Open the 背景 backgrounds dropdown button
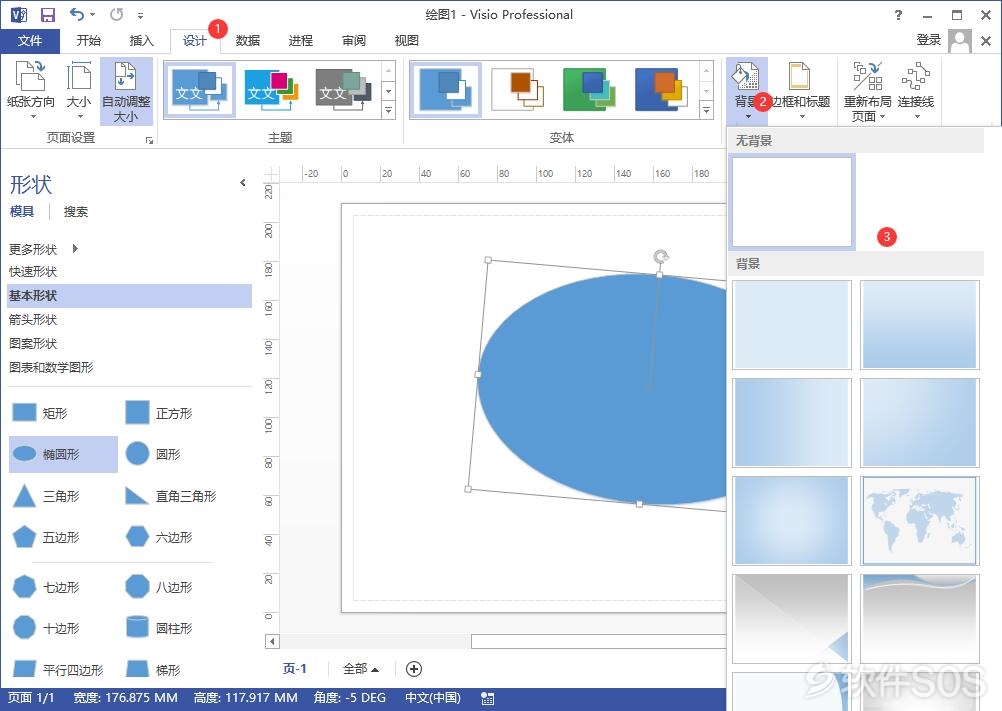The image size is (1002, 711). click(747, 91)
